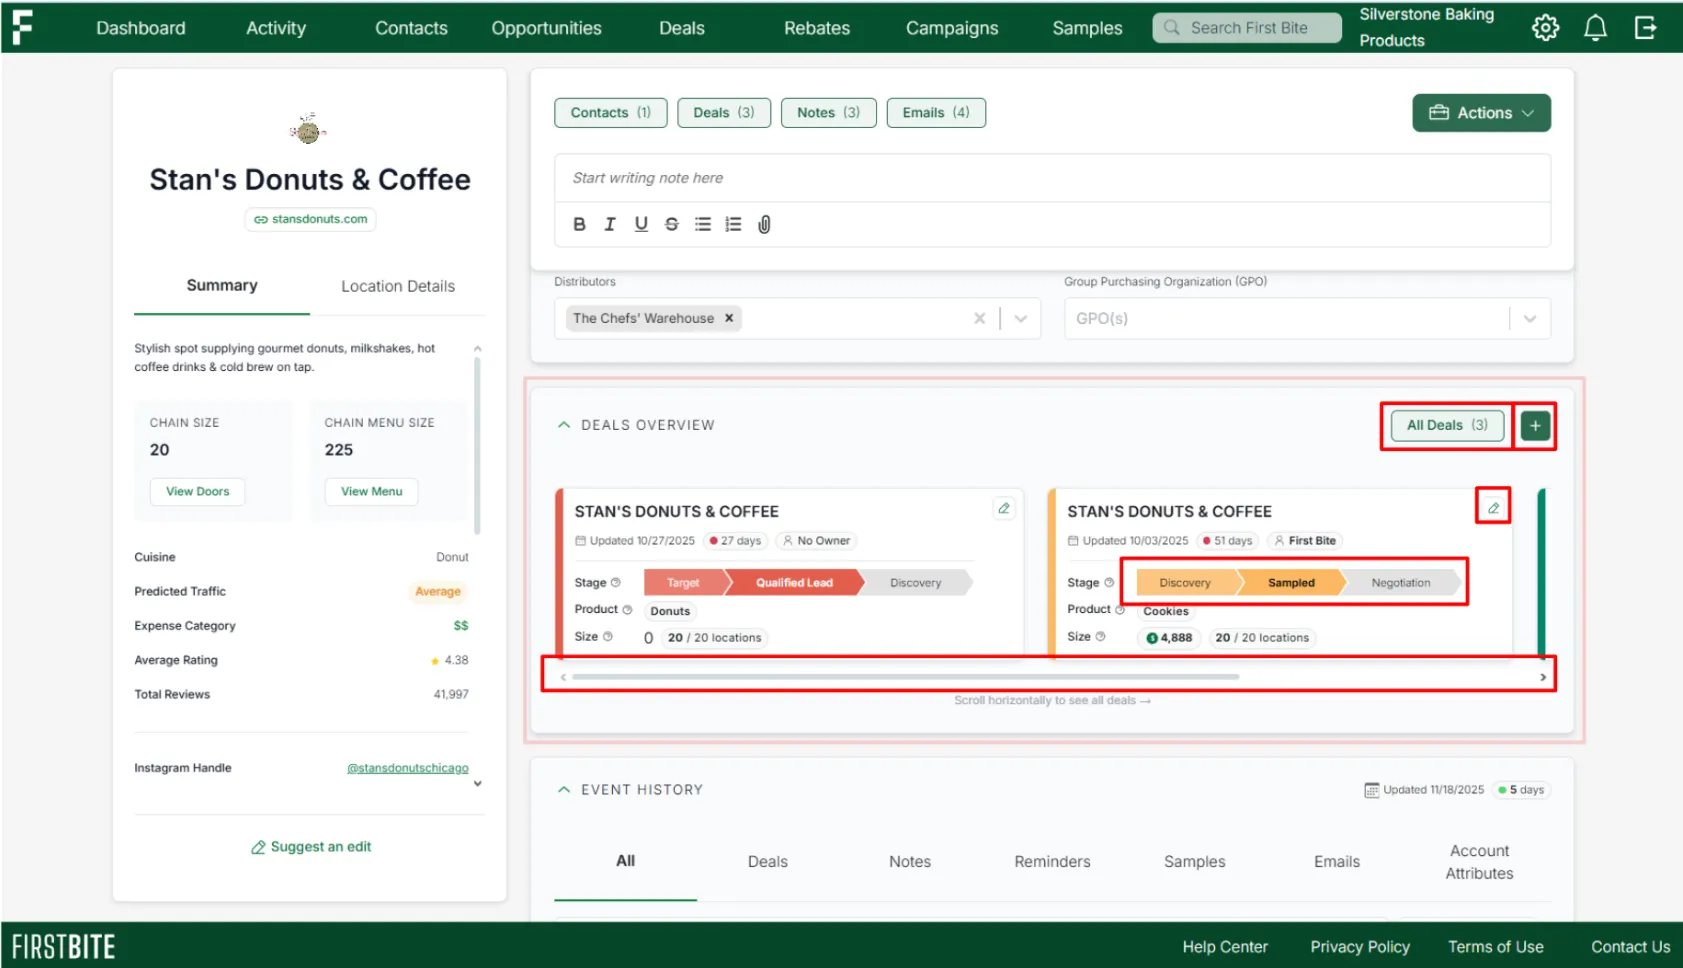Image resolution: width=1683 pixels, height=968 pixels.
Task: Select Qualified Lead stage on Donuts deal
Action: coord(794,583)
